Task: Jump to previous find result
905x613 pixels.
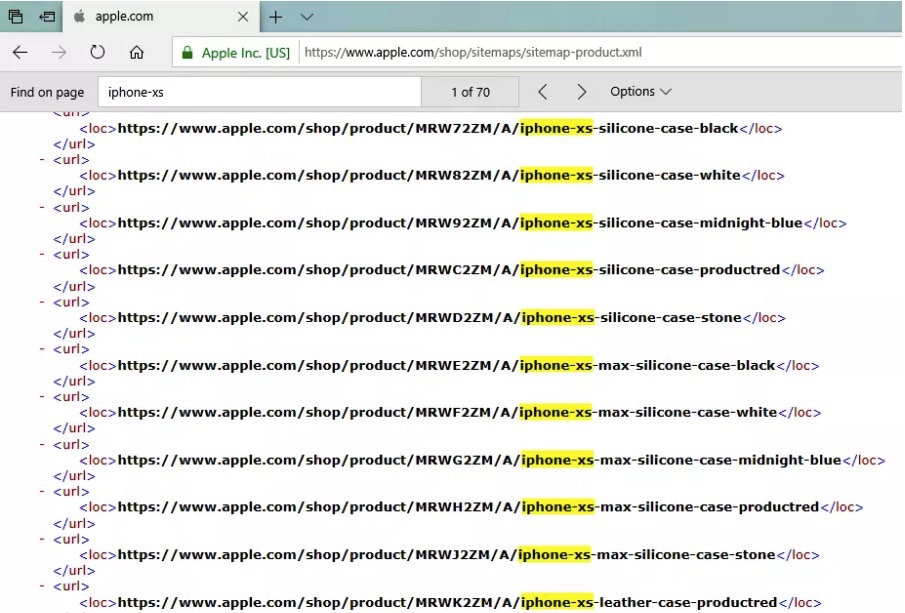Action: point(543,92)
